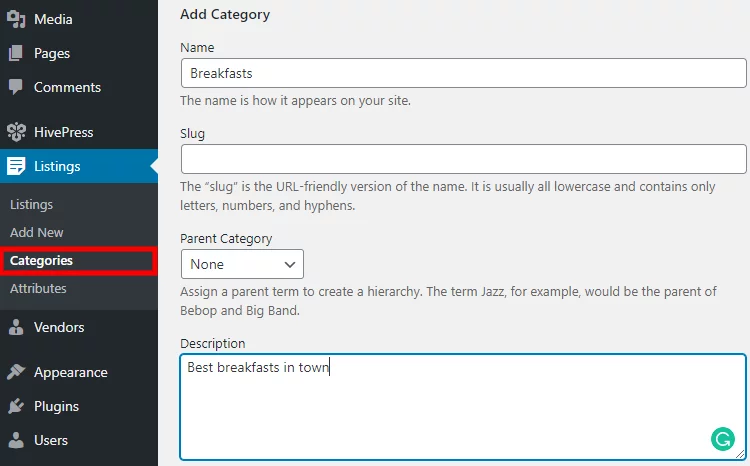Click the Name field containing Breakfasts
The width and height of the screenshot is (750, 466).
click(x=463, y=73)
